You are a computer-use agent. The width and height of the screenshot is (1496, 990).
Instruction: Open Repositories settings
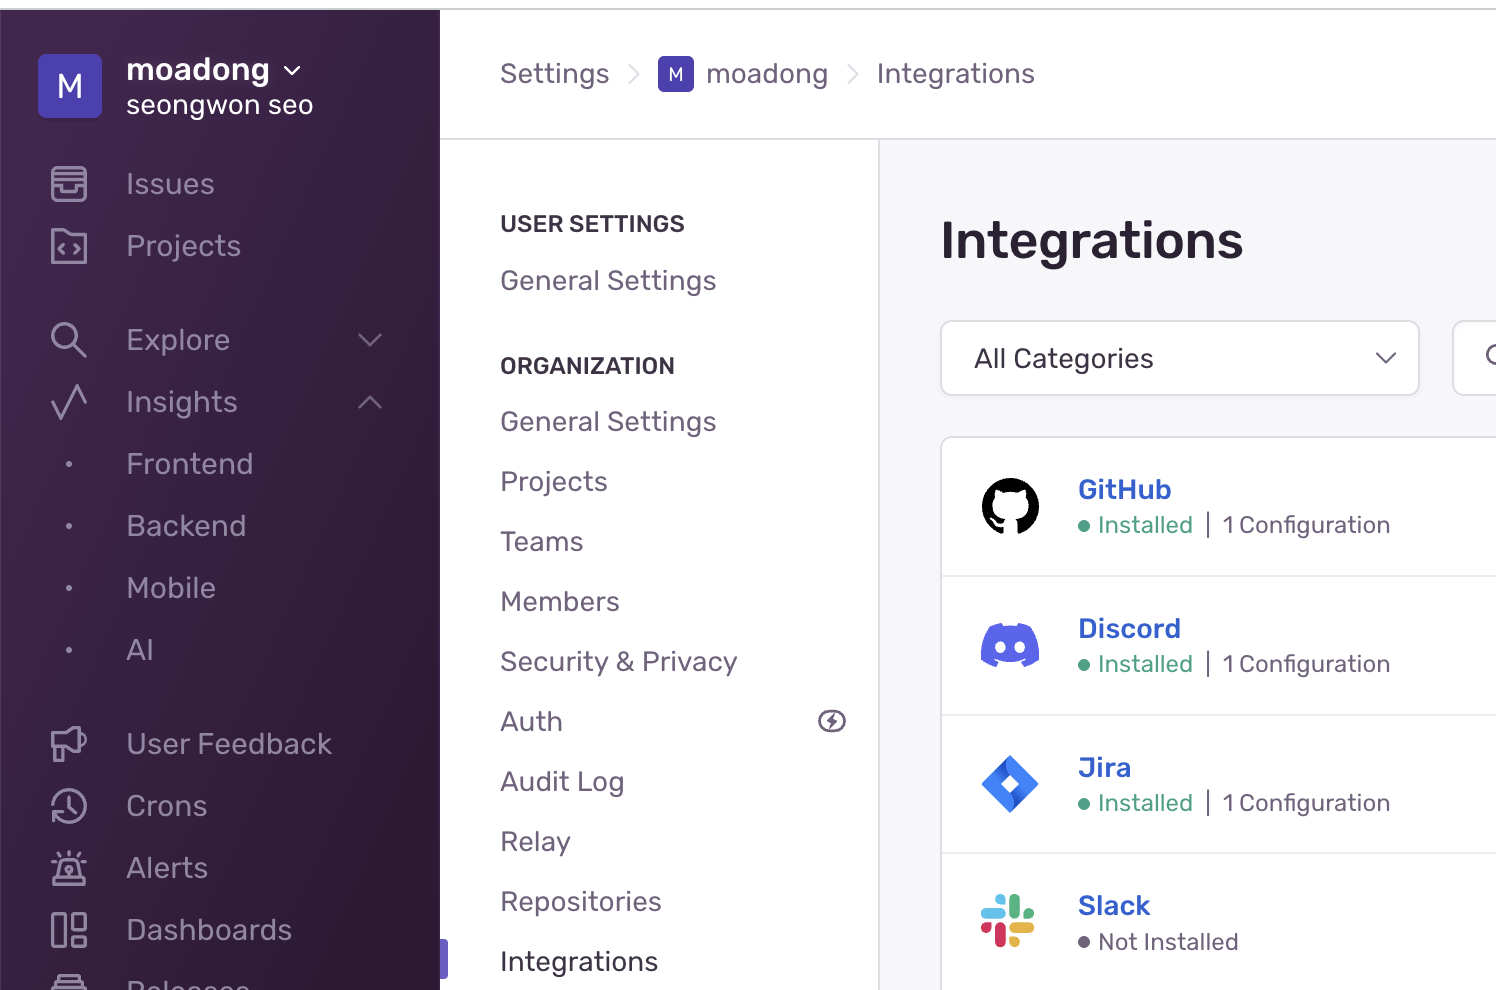coord(581,902)
